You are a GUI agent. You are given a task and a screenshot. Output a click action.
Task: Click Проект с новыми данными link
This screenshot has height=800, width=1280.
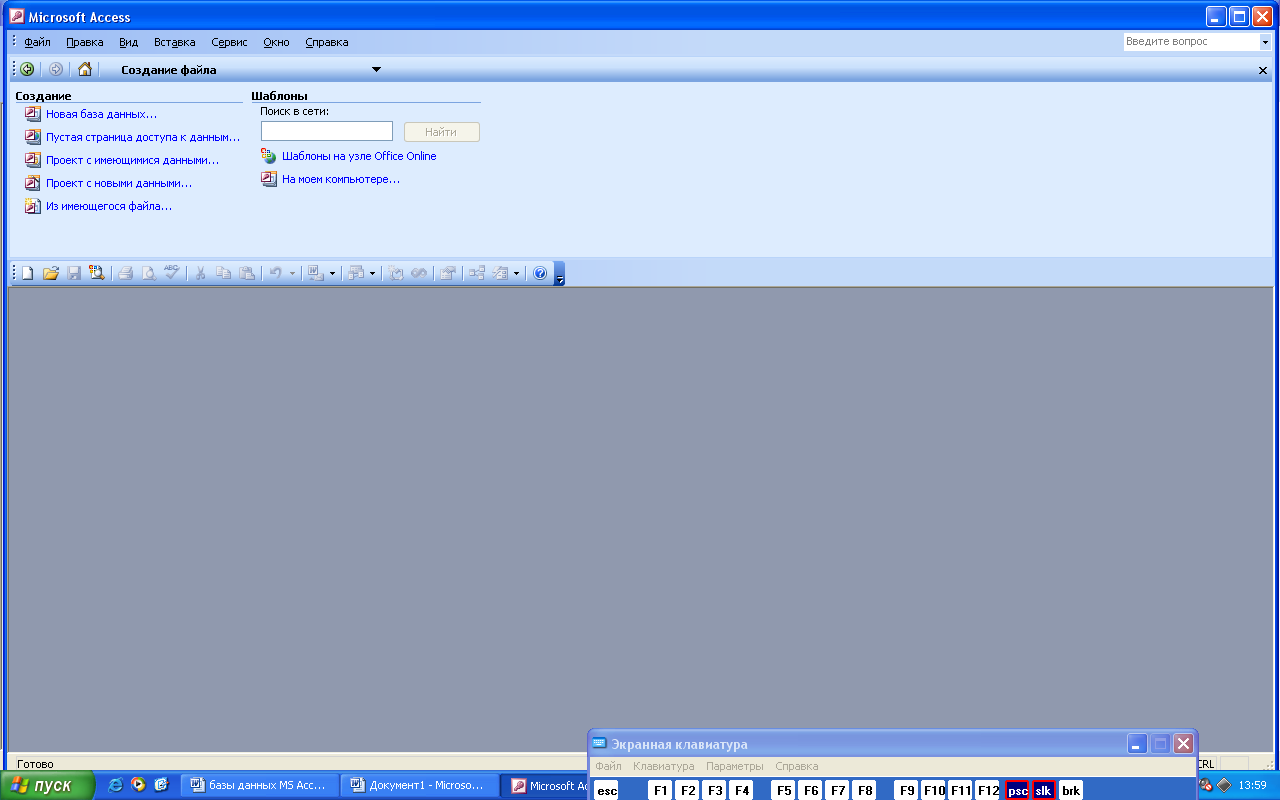pyautogui.click(x=119, y=183)
